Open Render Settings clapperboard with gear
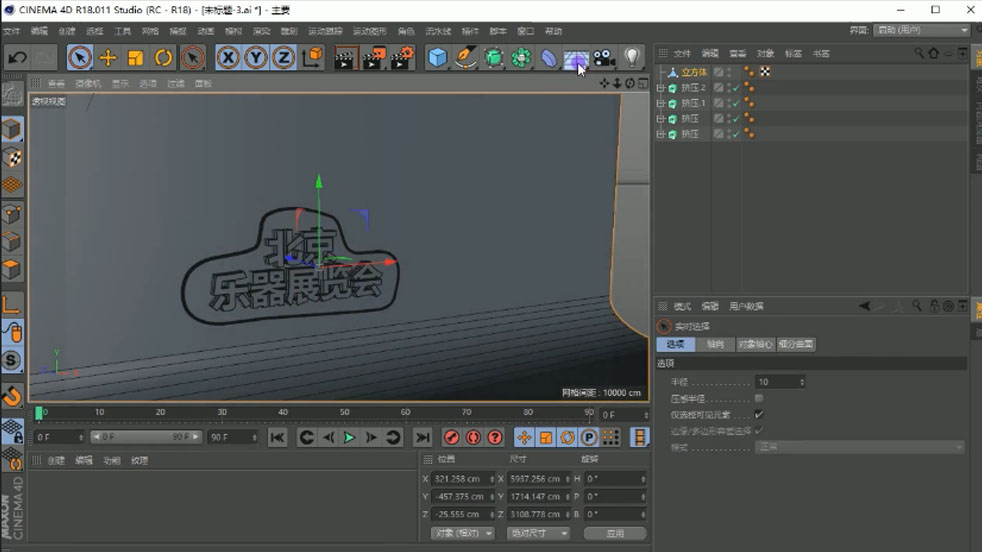The height and width of the screenshot is (552, 982). pos(401,58)
